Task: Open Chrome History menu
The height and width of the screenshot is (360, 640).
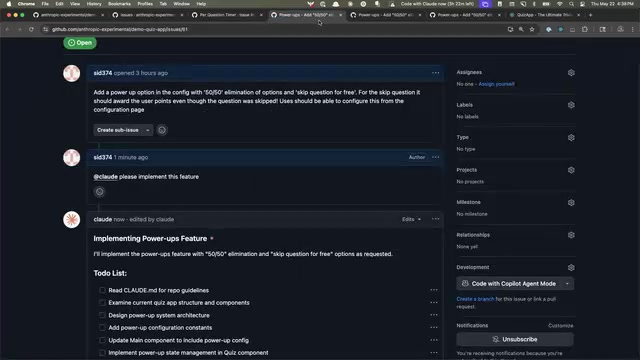Action: pos(94,4)
